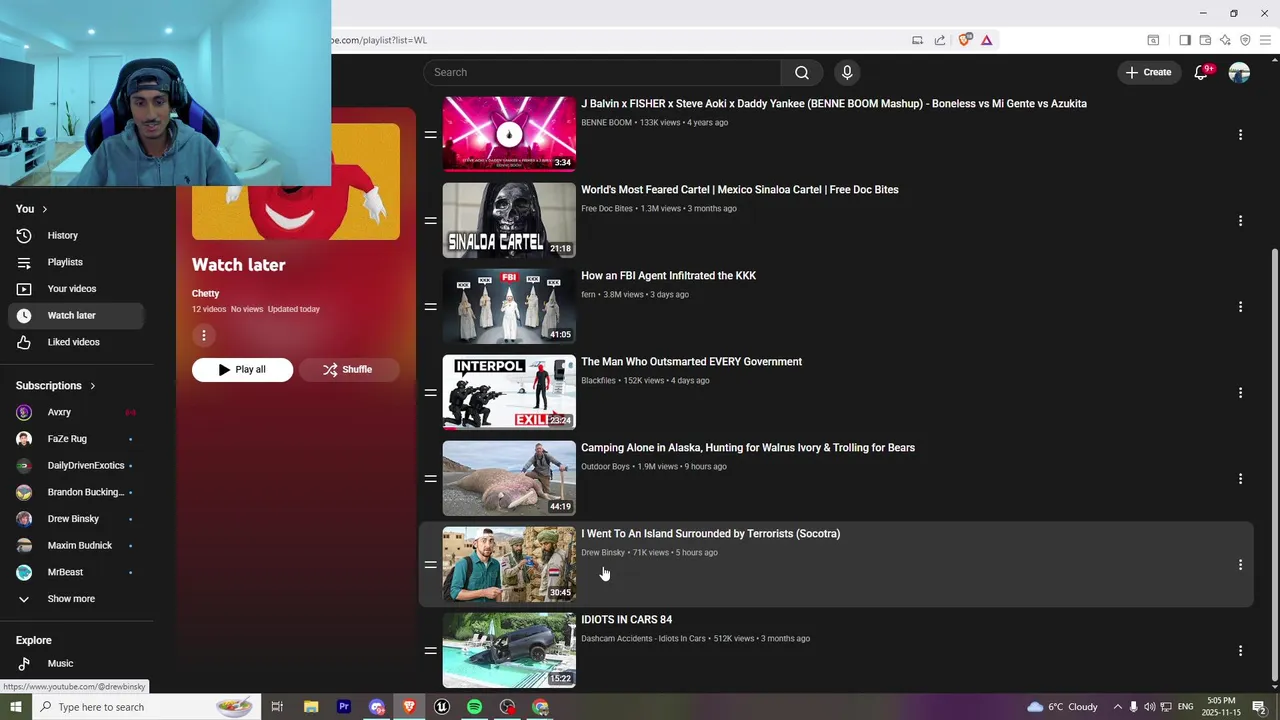Click the Brave Shields lion icon

tap(964, 40)
